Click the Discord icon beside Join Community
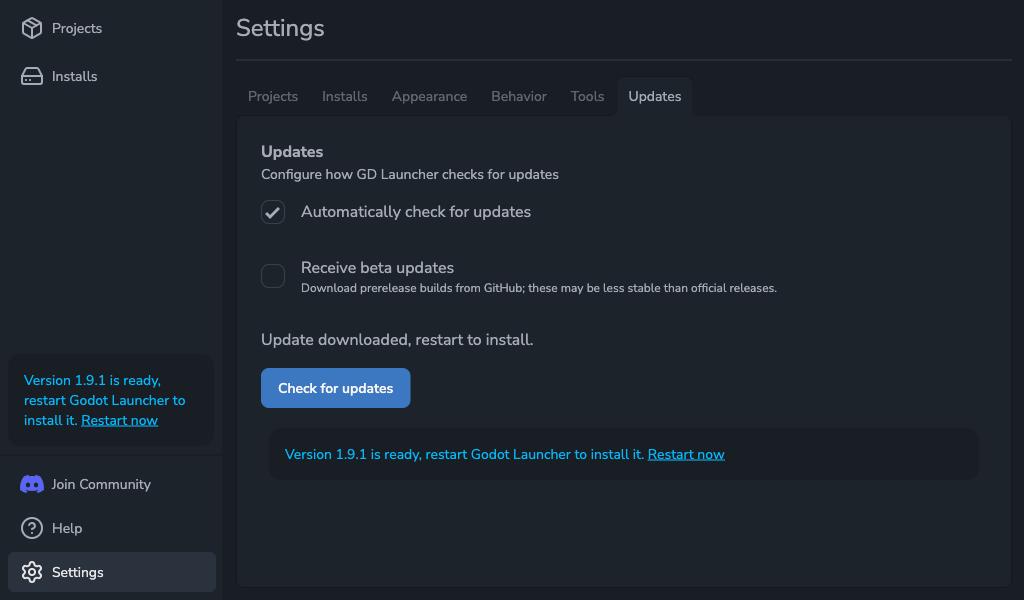 (x=32, y=484)
